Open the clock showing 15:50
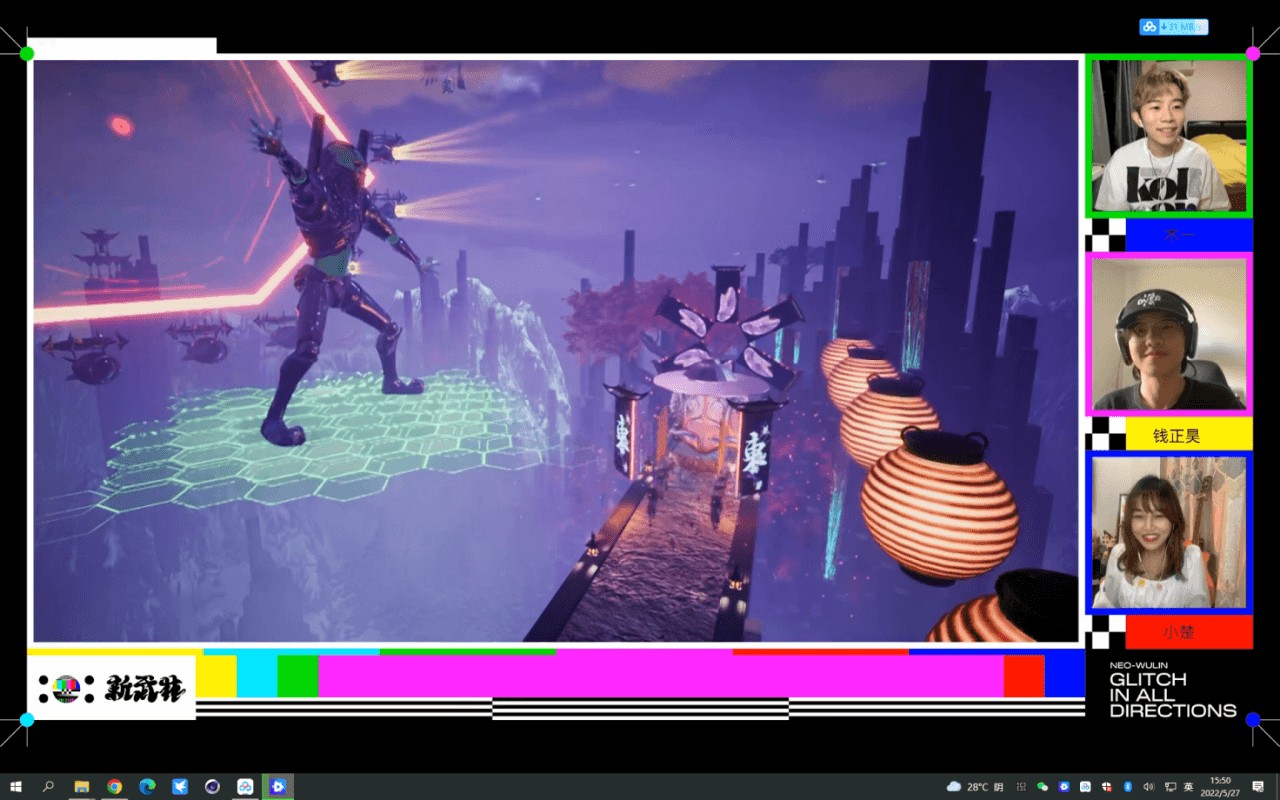1280x800 pixels. 1220,787
